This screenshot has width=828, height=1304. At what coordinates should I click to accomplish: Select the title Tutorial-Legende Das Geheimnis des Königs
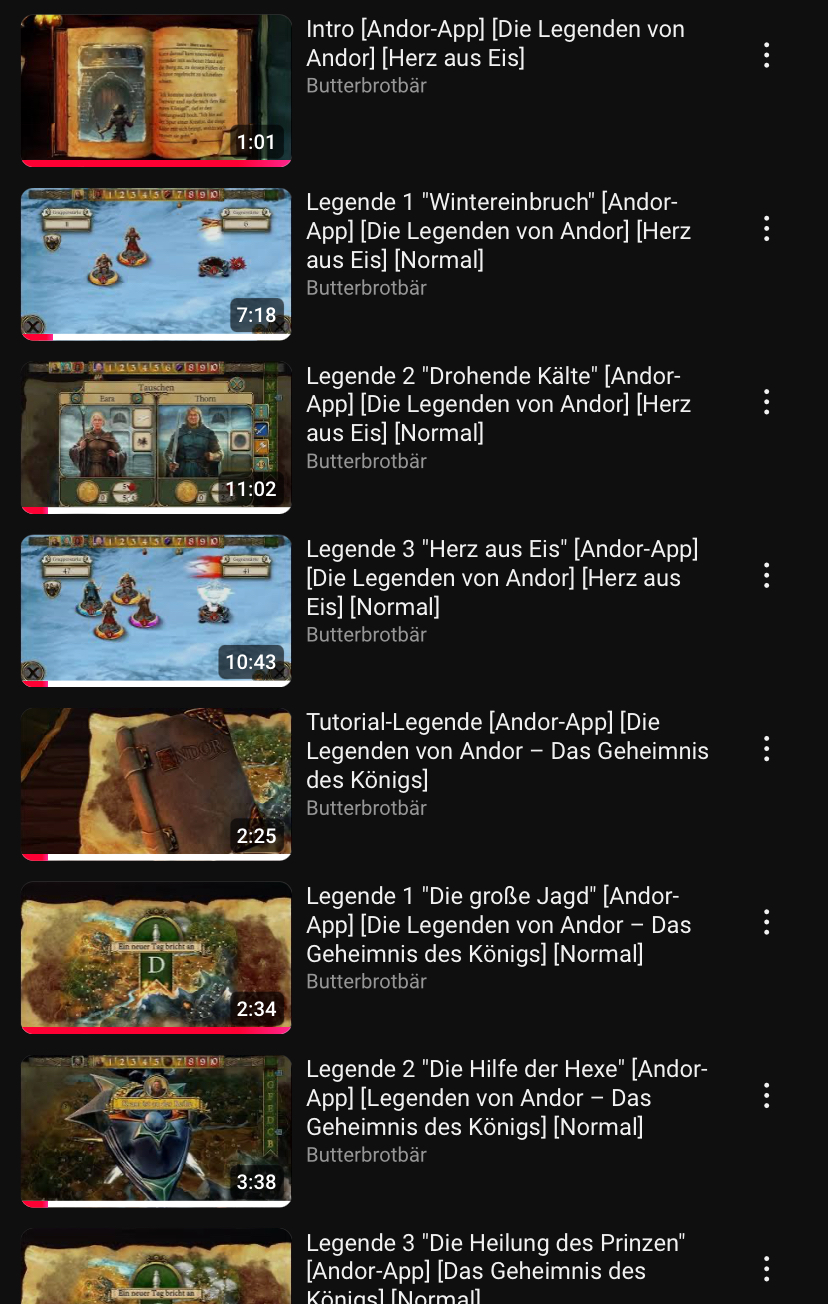(x=507, y=751)
